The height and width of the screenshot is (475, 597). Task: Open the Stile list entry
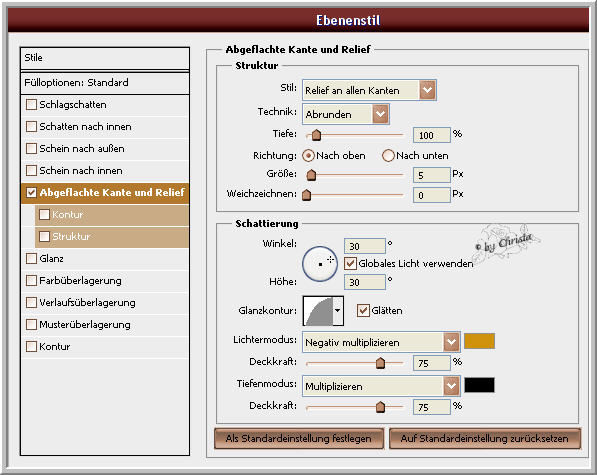pyautogui.click(x=105, y=58)
